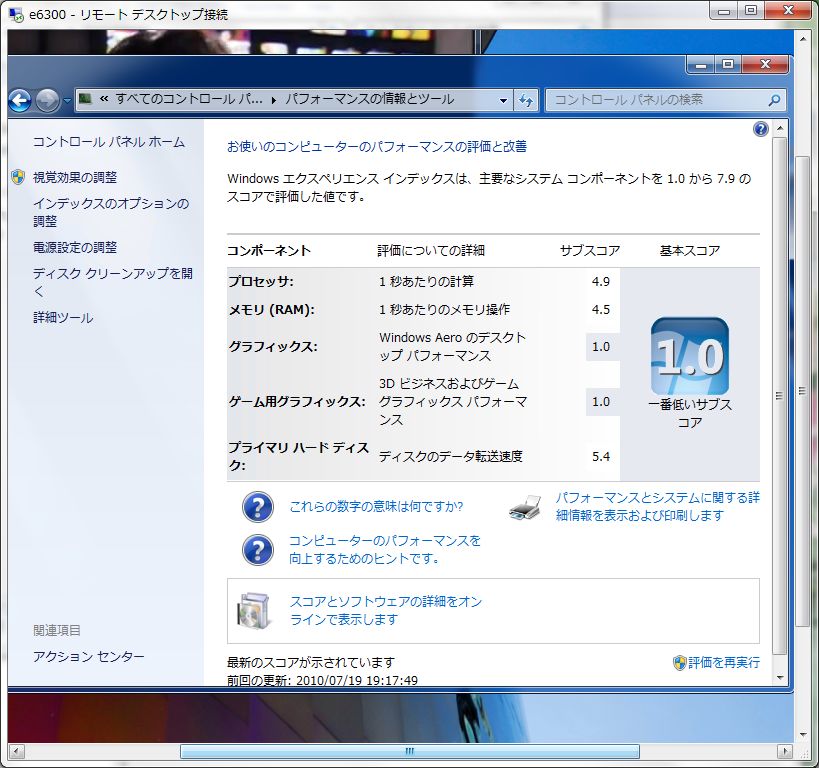The height and width of the screenshot is (768, 819).
Task: Minimize the Remote Desktop window
Action: [724, 11]
